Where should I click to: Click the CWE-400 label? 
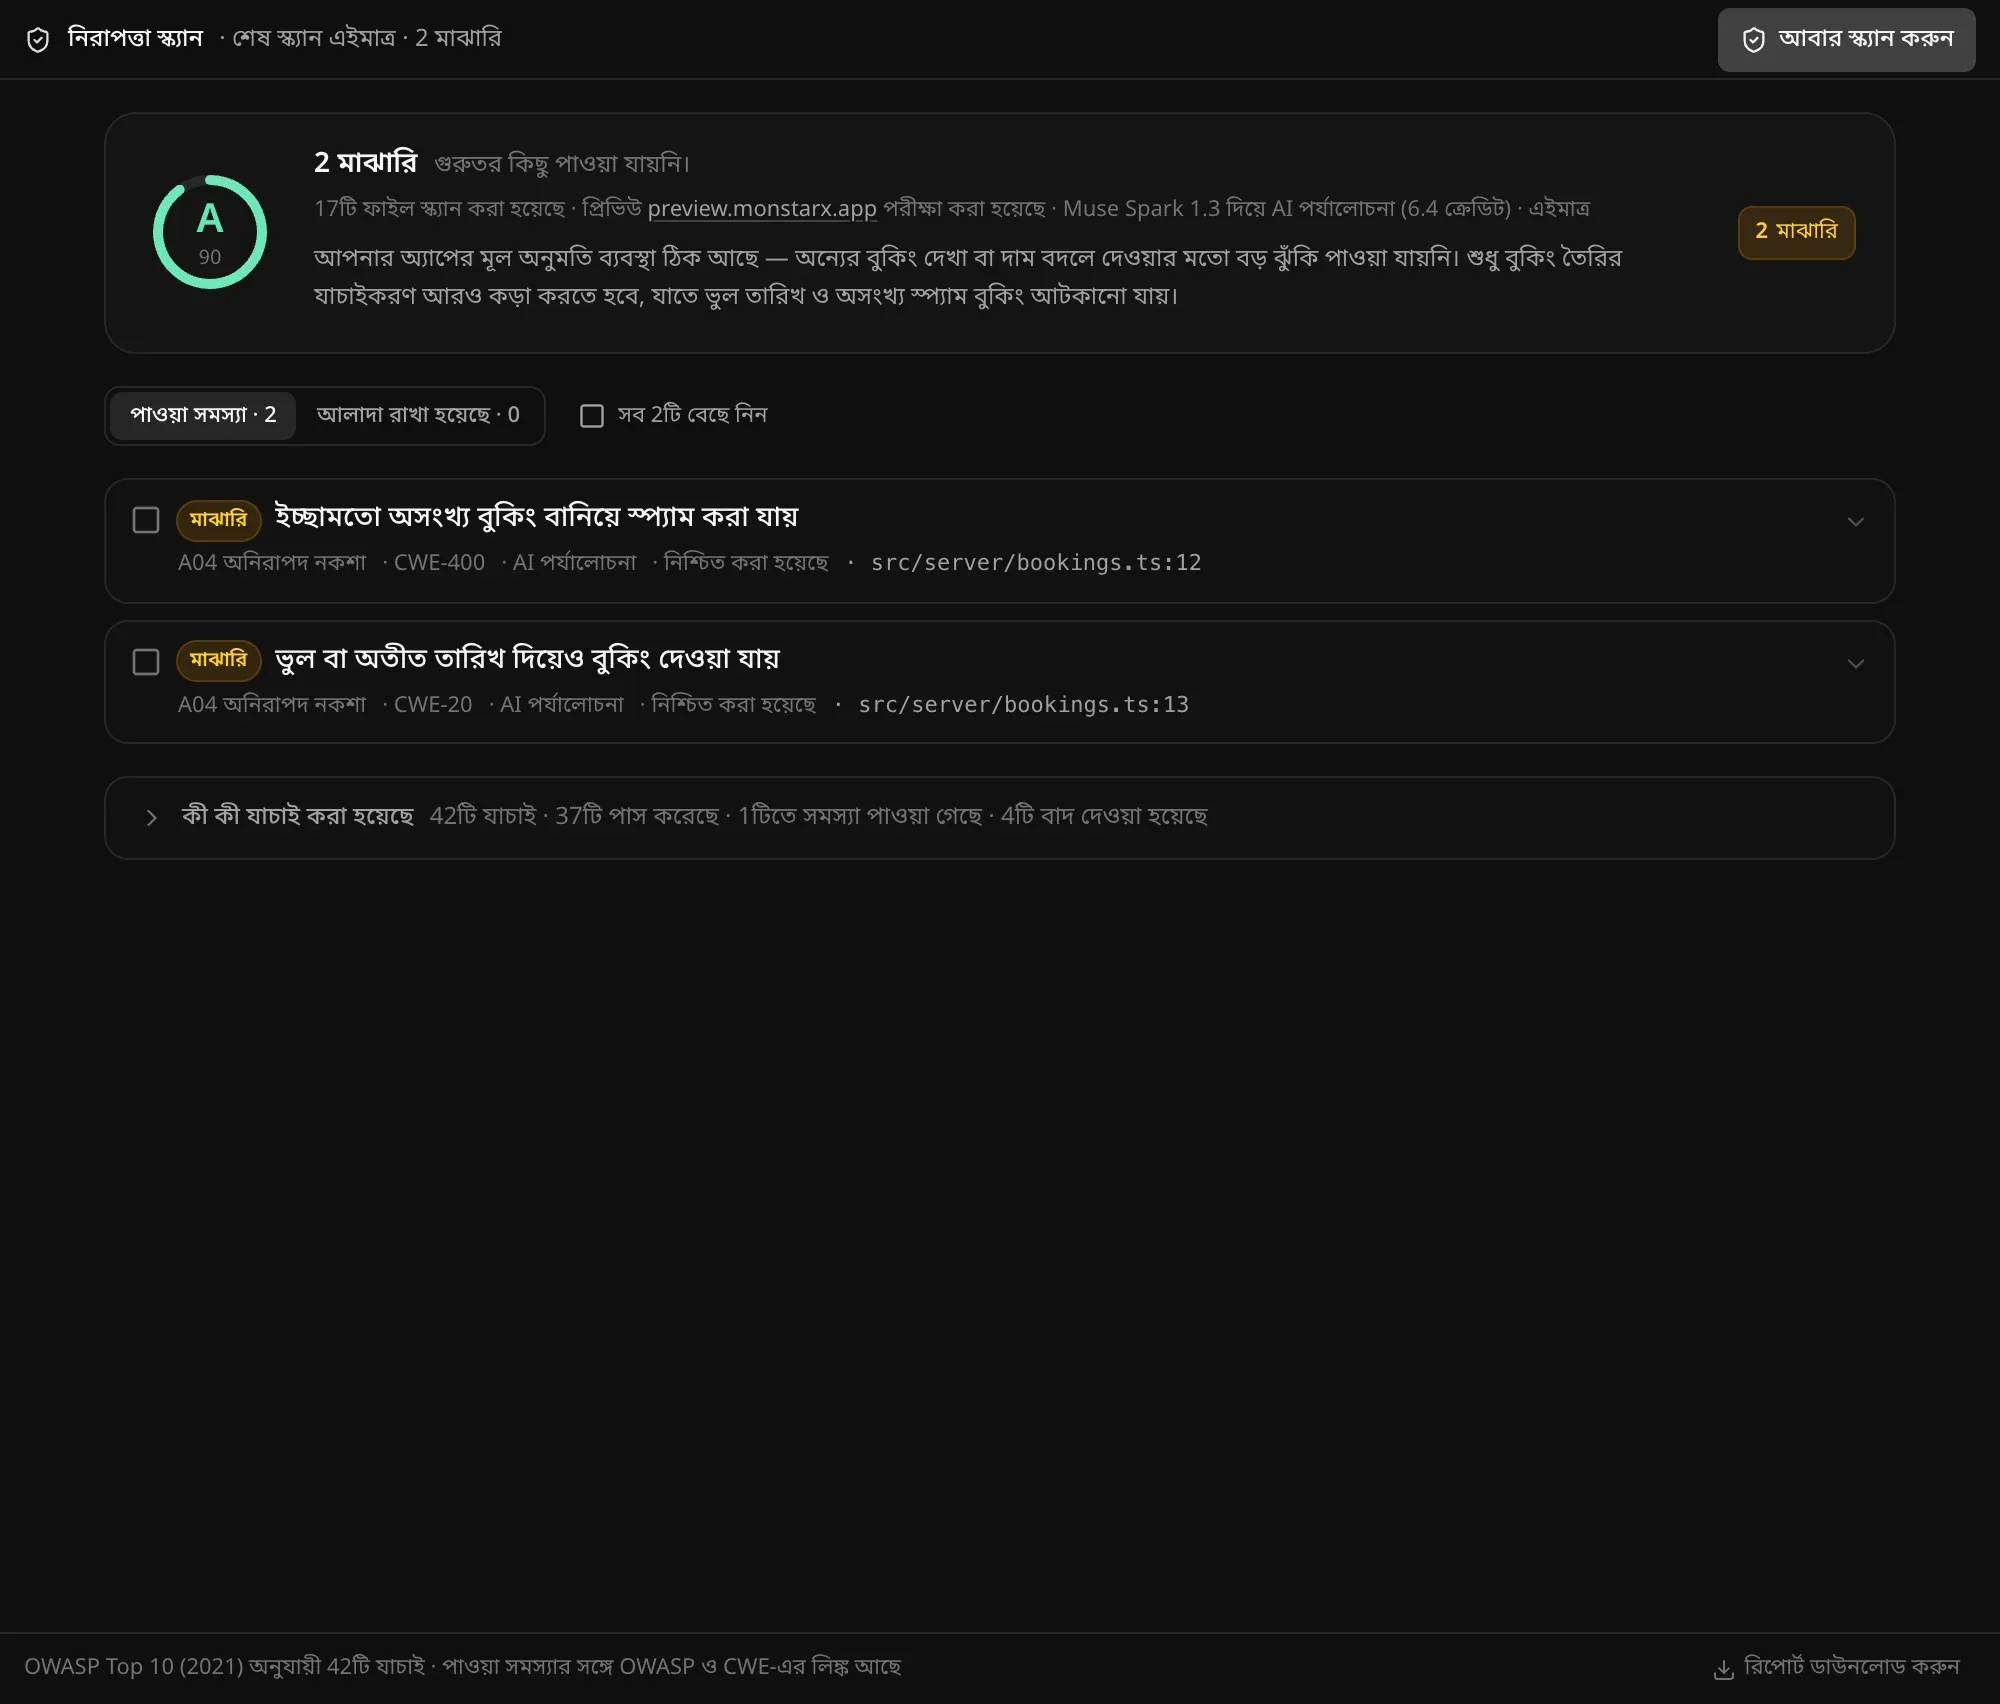(439, 563)
